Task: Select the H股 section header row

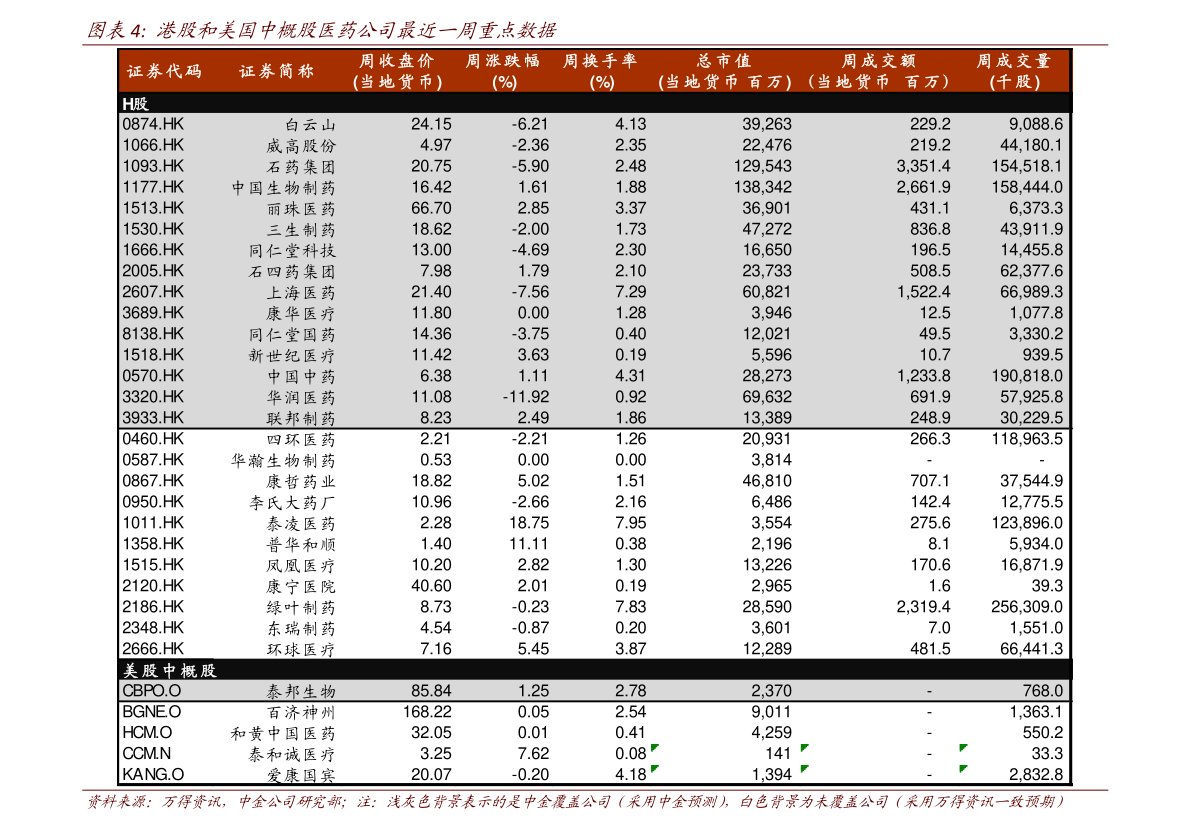Action: pyautogui.click(x=595, y=103)
